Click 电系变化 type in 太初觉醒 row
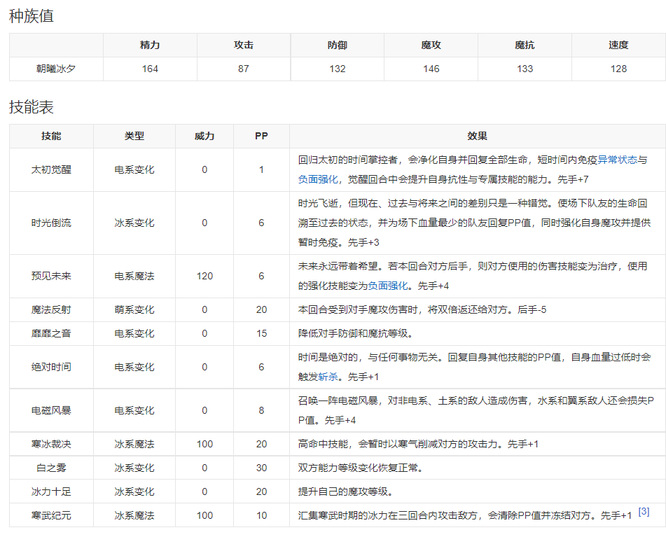 (134, 170)
